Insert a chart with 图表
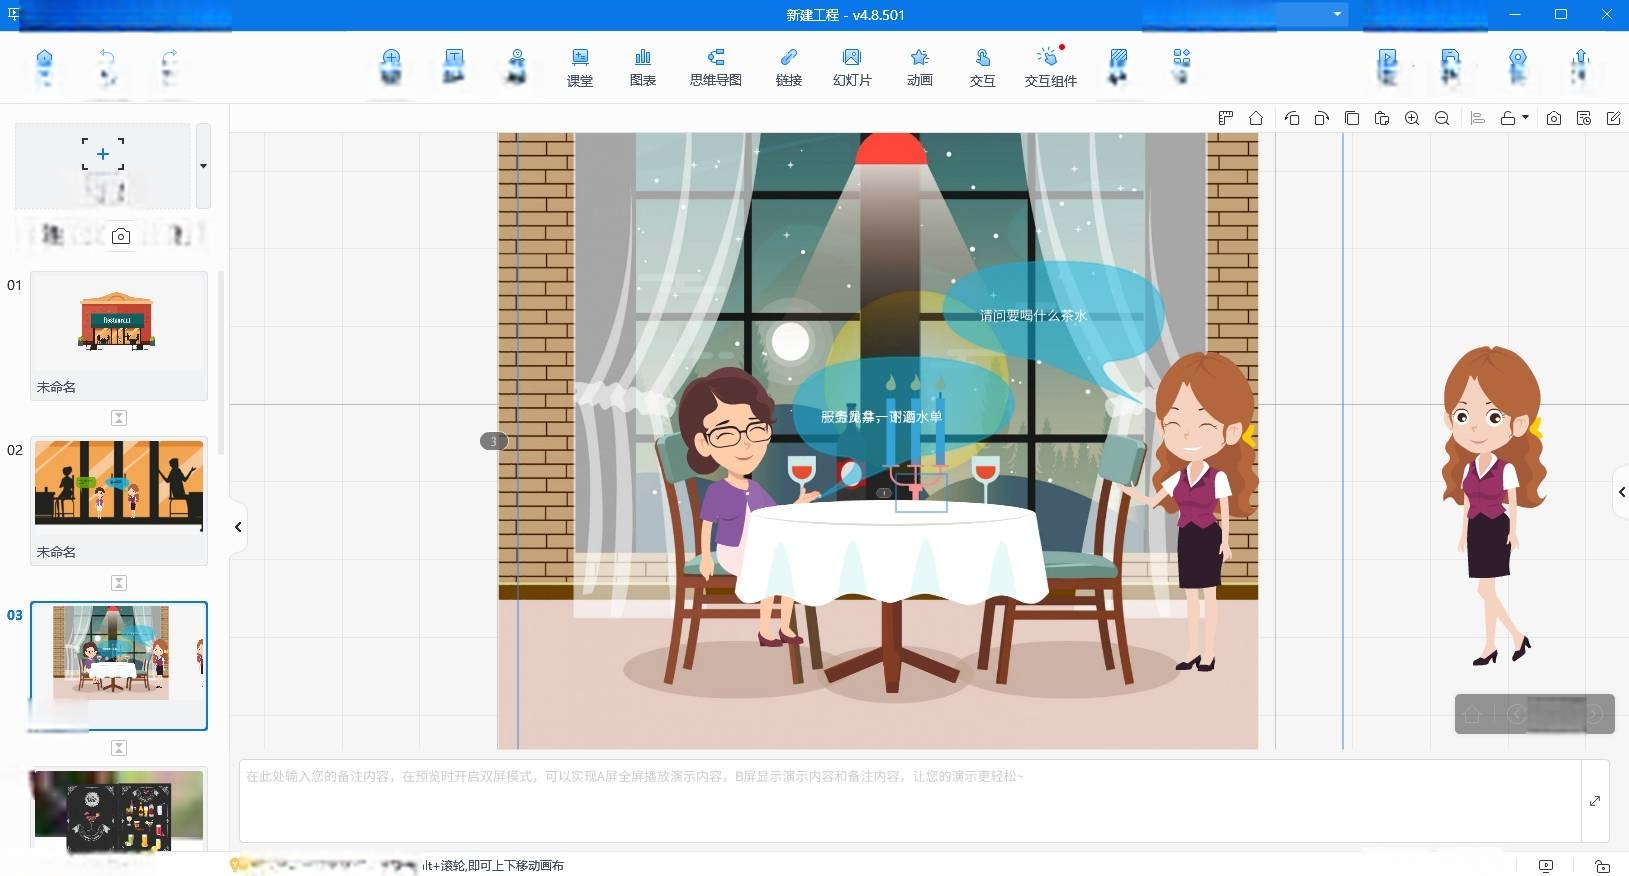Screen dimensions: 1629x876 point(643,67)
